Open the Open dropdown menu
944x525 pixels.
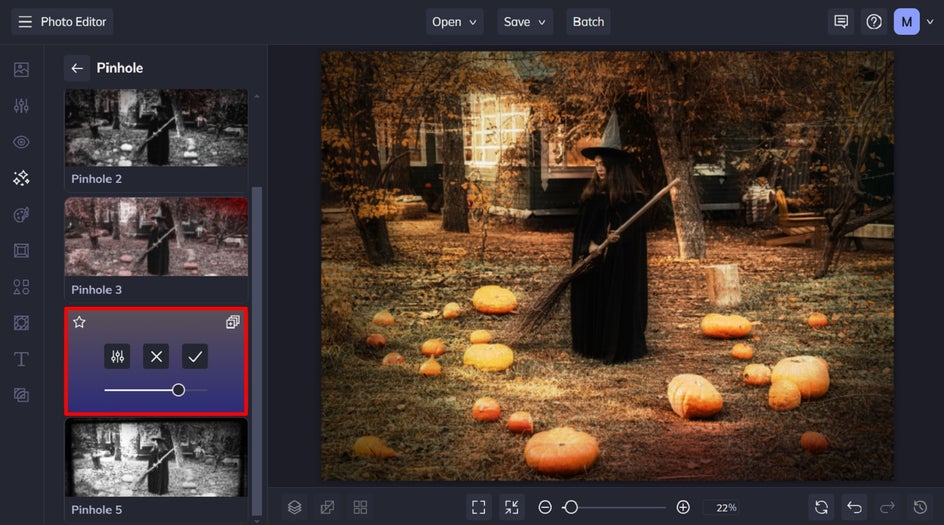click(455, 22)
